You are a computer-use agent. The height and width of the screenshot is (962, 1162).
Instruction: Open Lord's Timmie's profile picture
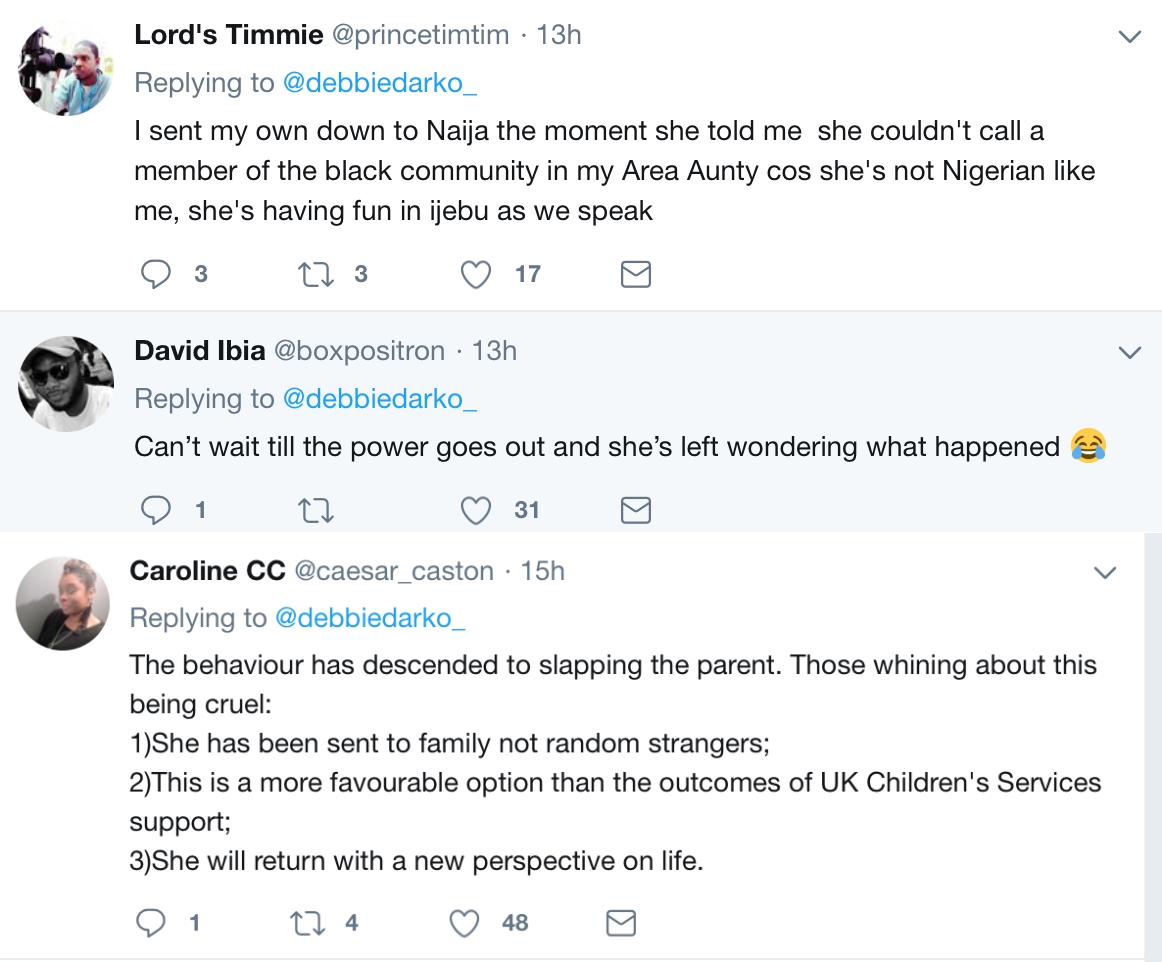[65, 69]
